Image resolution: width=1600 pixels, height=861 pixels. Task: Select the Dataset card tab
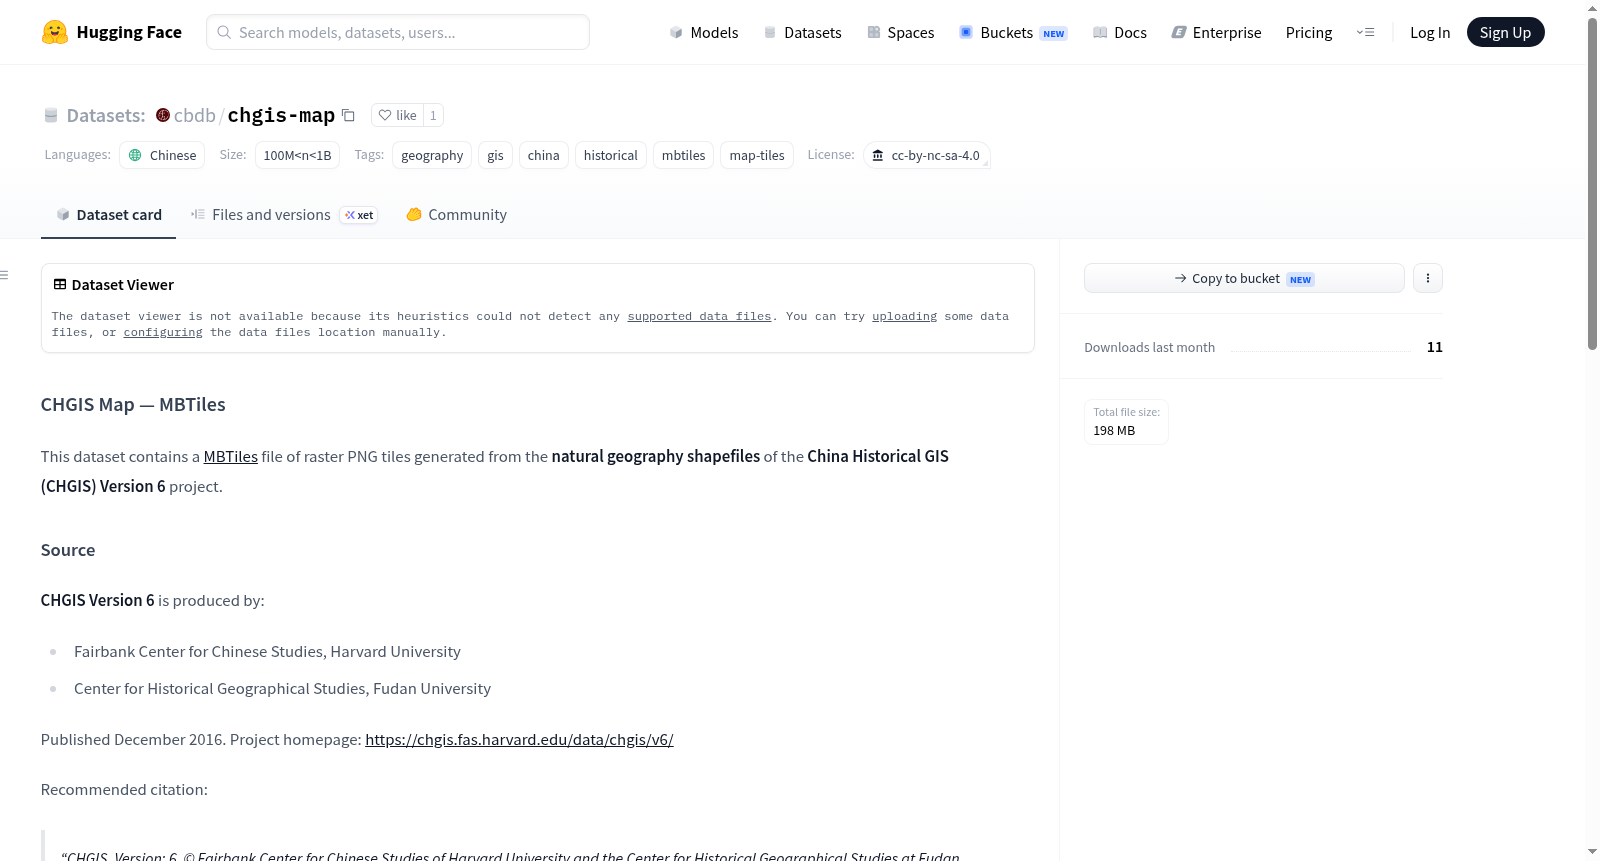tap(109, 215)
